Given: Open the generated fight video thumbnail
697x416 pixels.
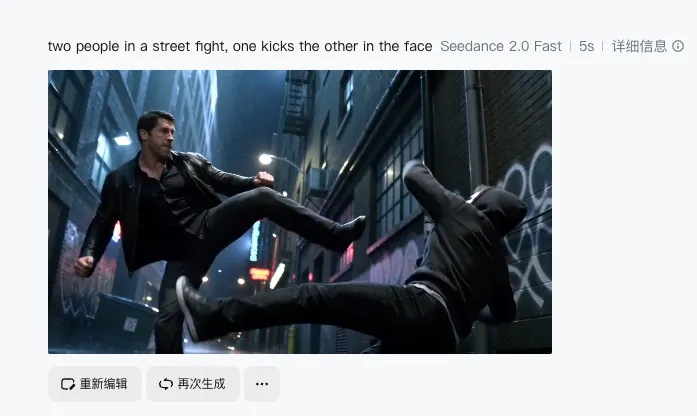Looking at the screenshot, I should 300,212.
